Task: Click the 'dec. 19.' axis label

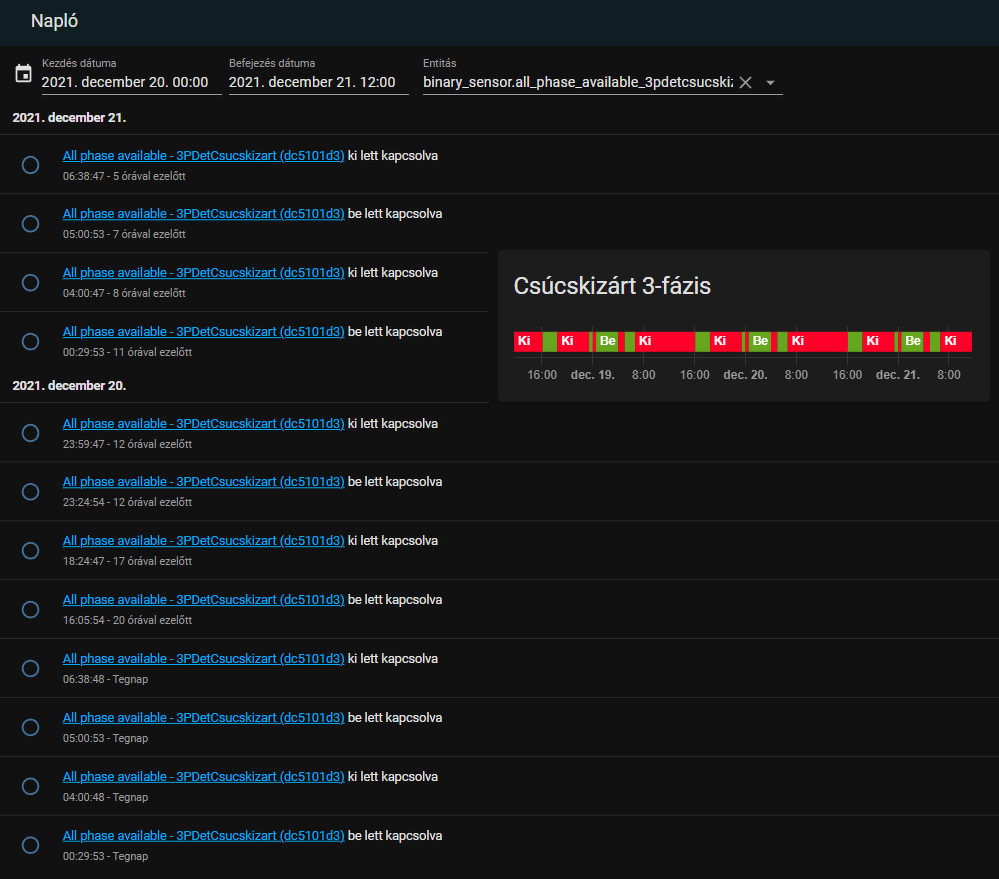Action: point(593,375)
